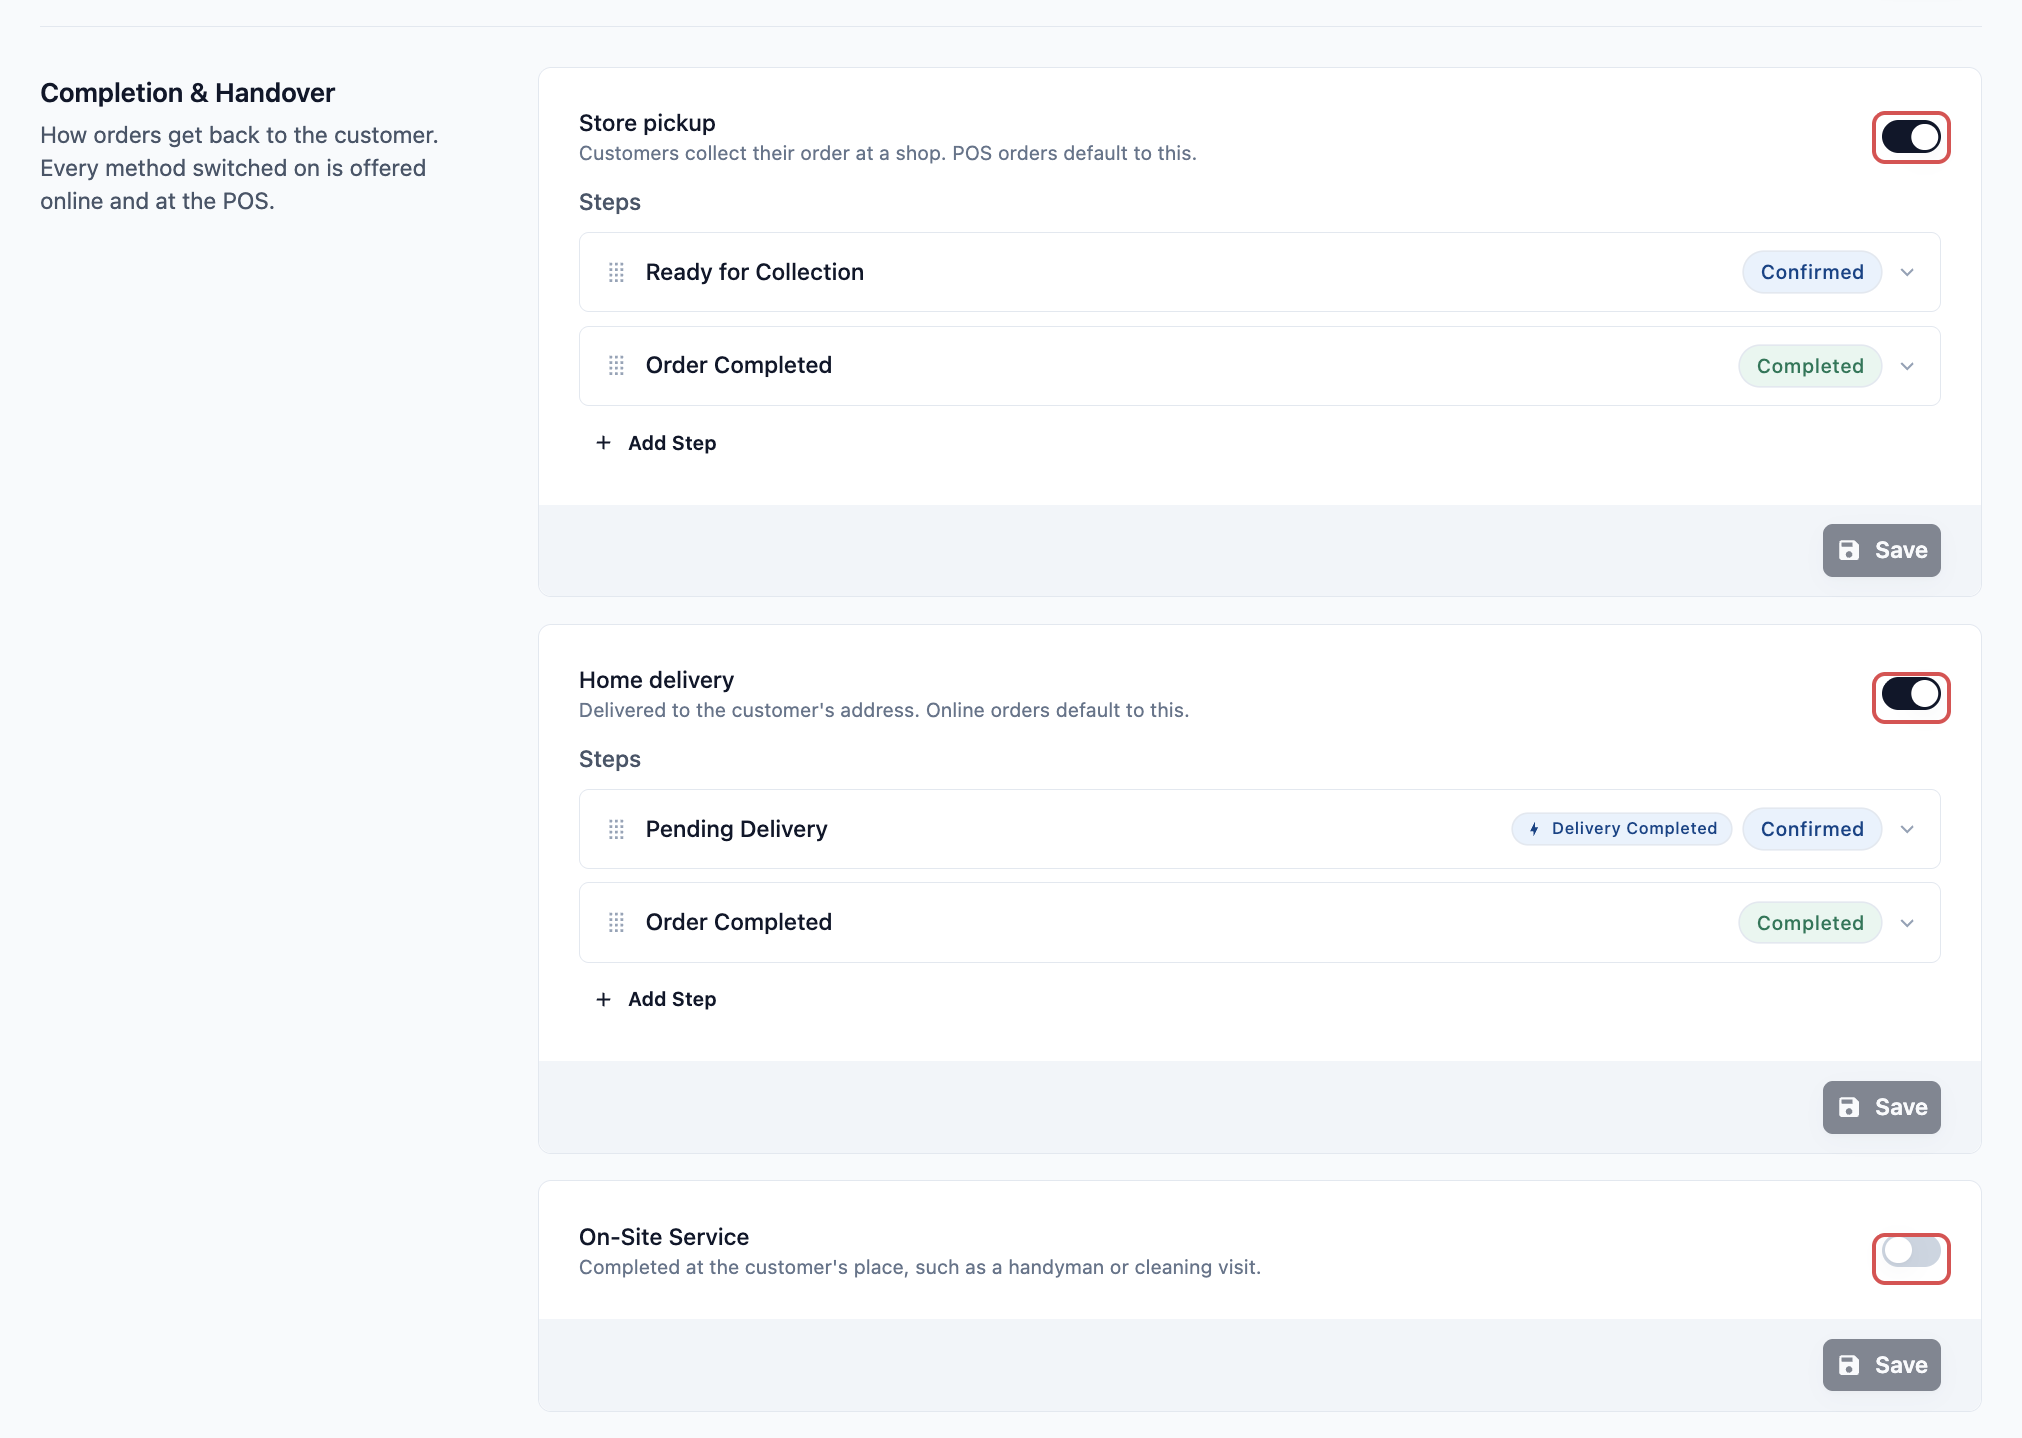Click the Home delivery heading
2022x1438 pixels.
coord(656,680)
